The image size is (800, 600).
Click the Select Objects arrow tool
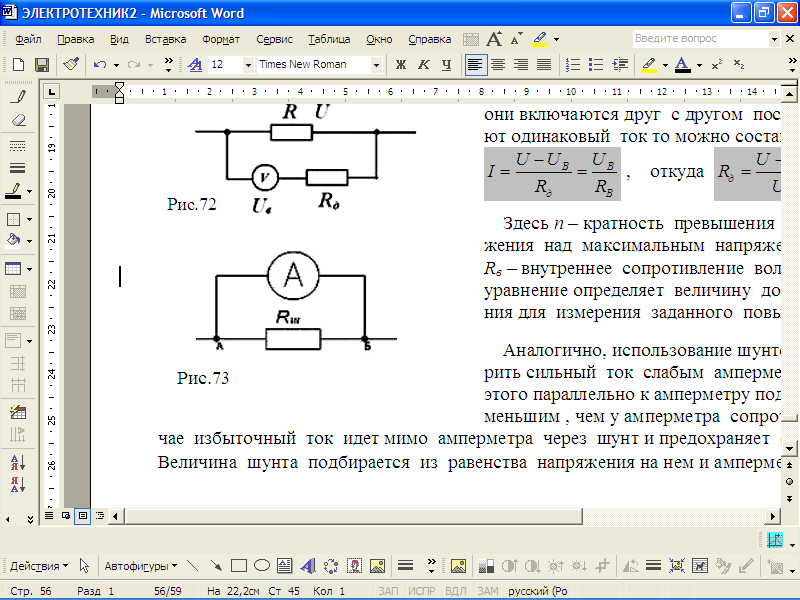point(84,565)
